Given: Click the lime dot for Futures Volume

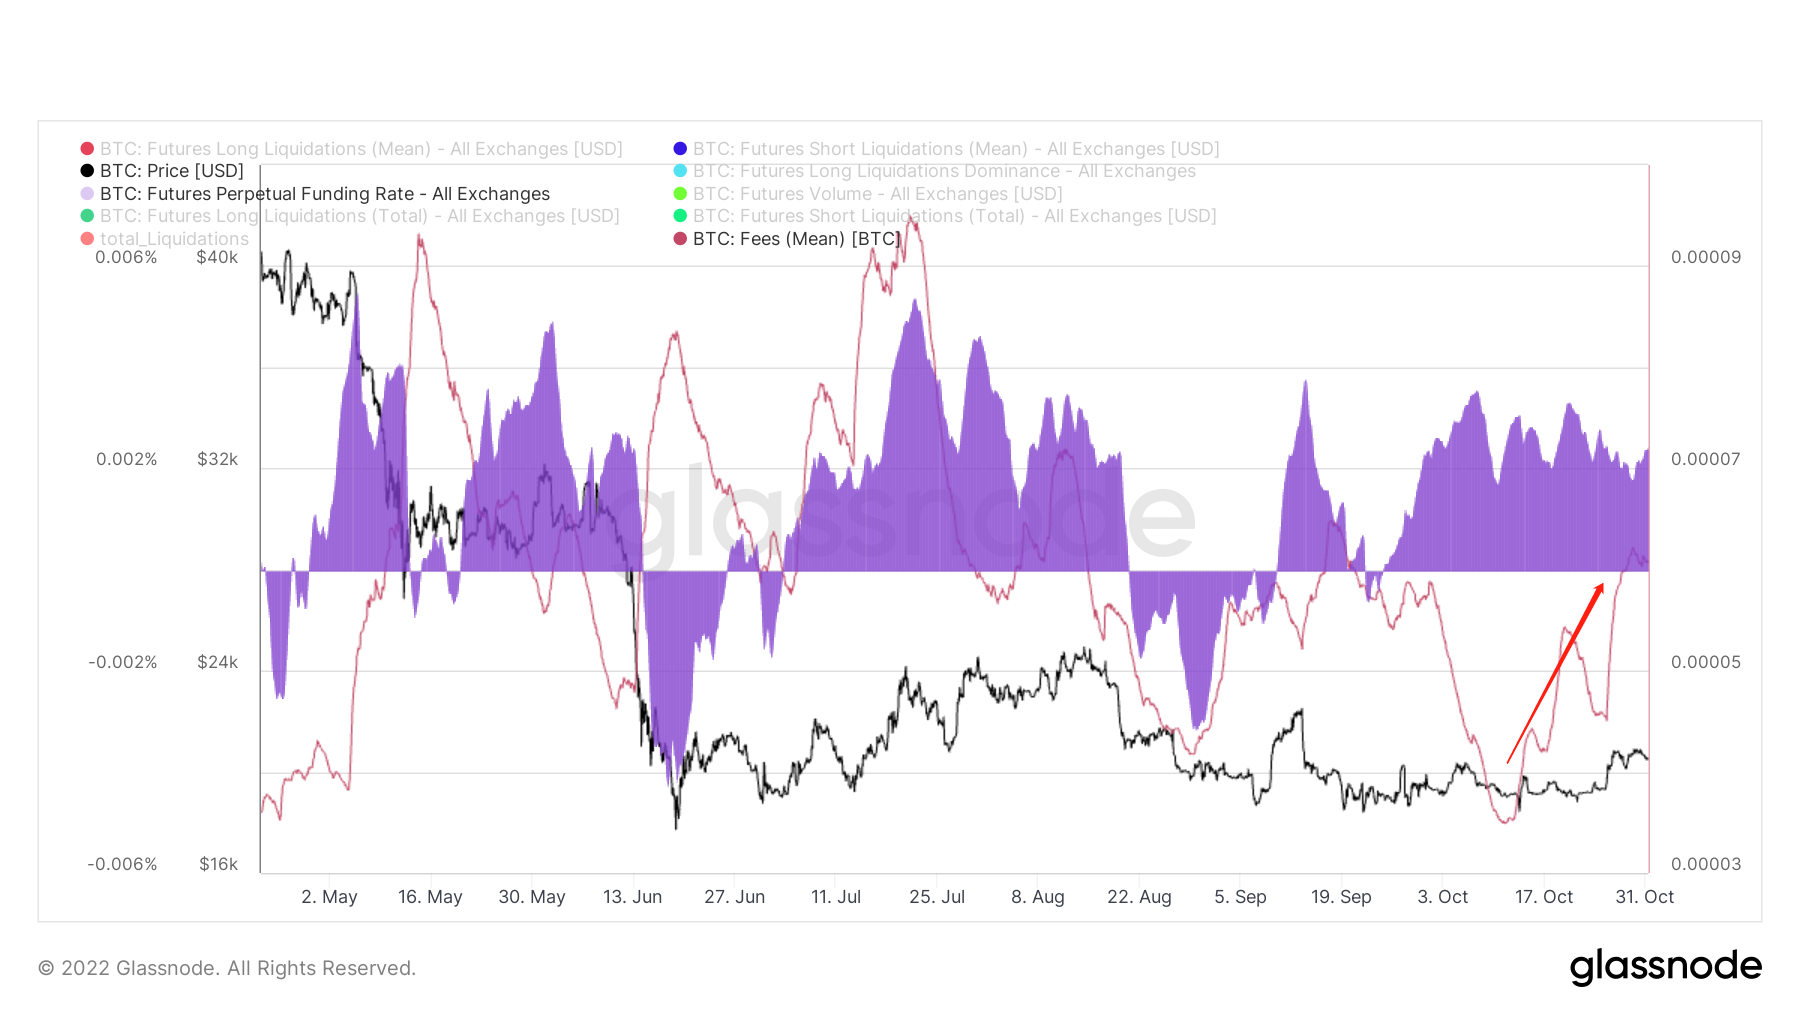Looking at the screenshot, I should tap(680, 194).
